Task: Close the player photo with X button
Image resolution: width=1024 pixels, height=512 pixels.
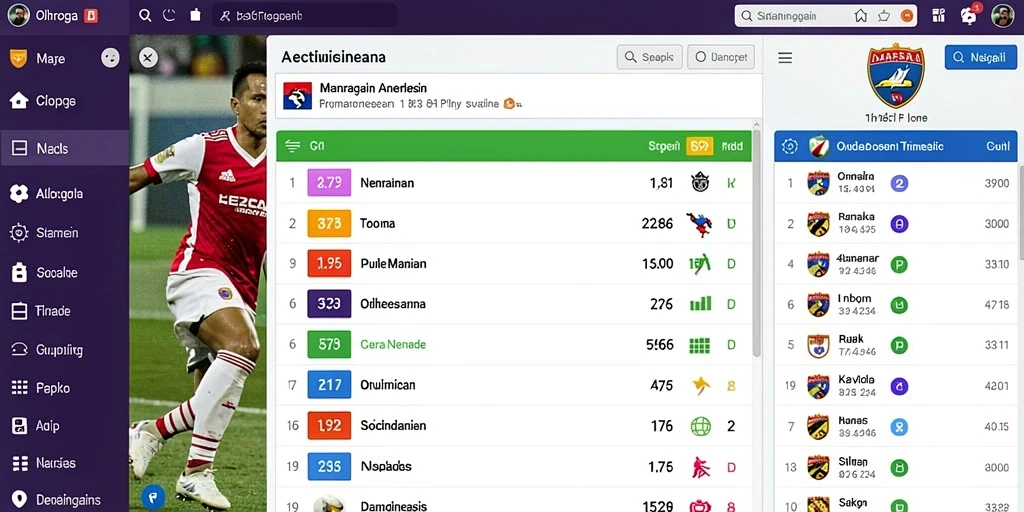Action: click(x=148, y=58)
